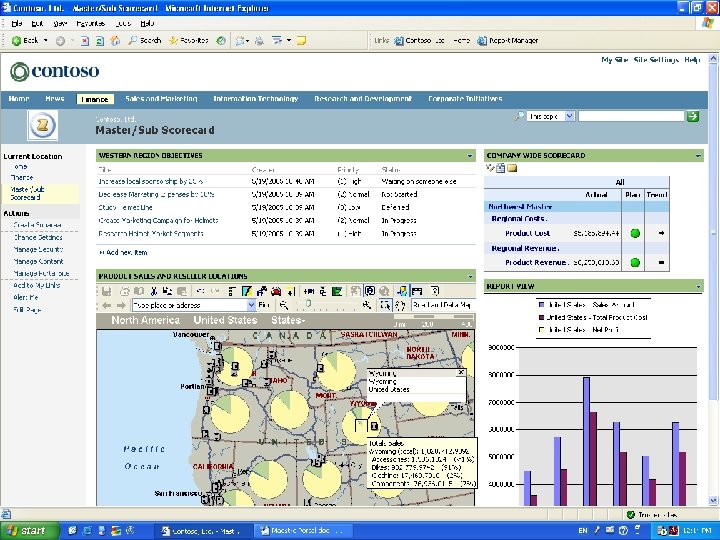
Task: Click the green search Go arrow button
Action: 693,117
